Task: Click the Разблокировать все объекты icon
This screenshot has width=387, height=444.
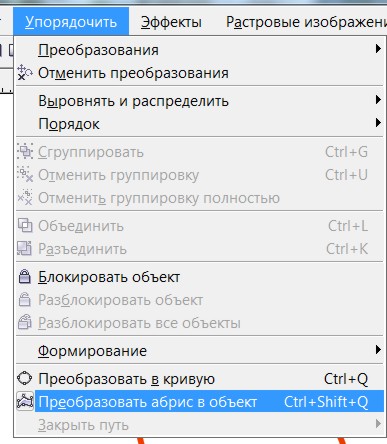Action: [25, 323]
